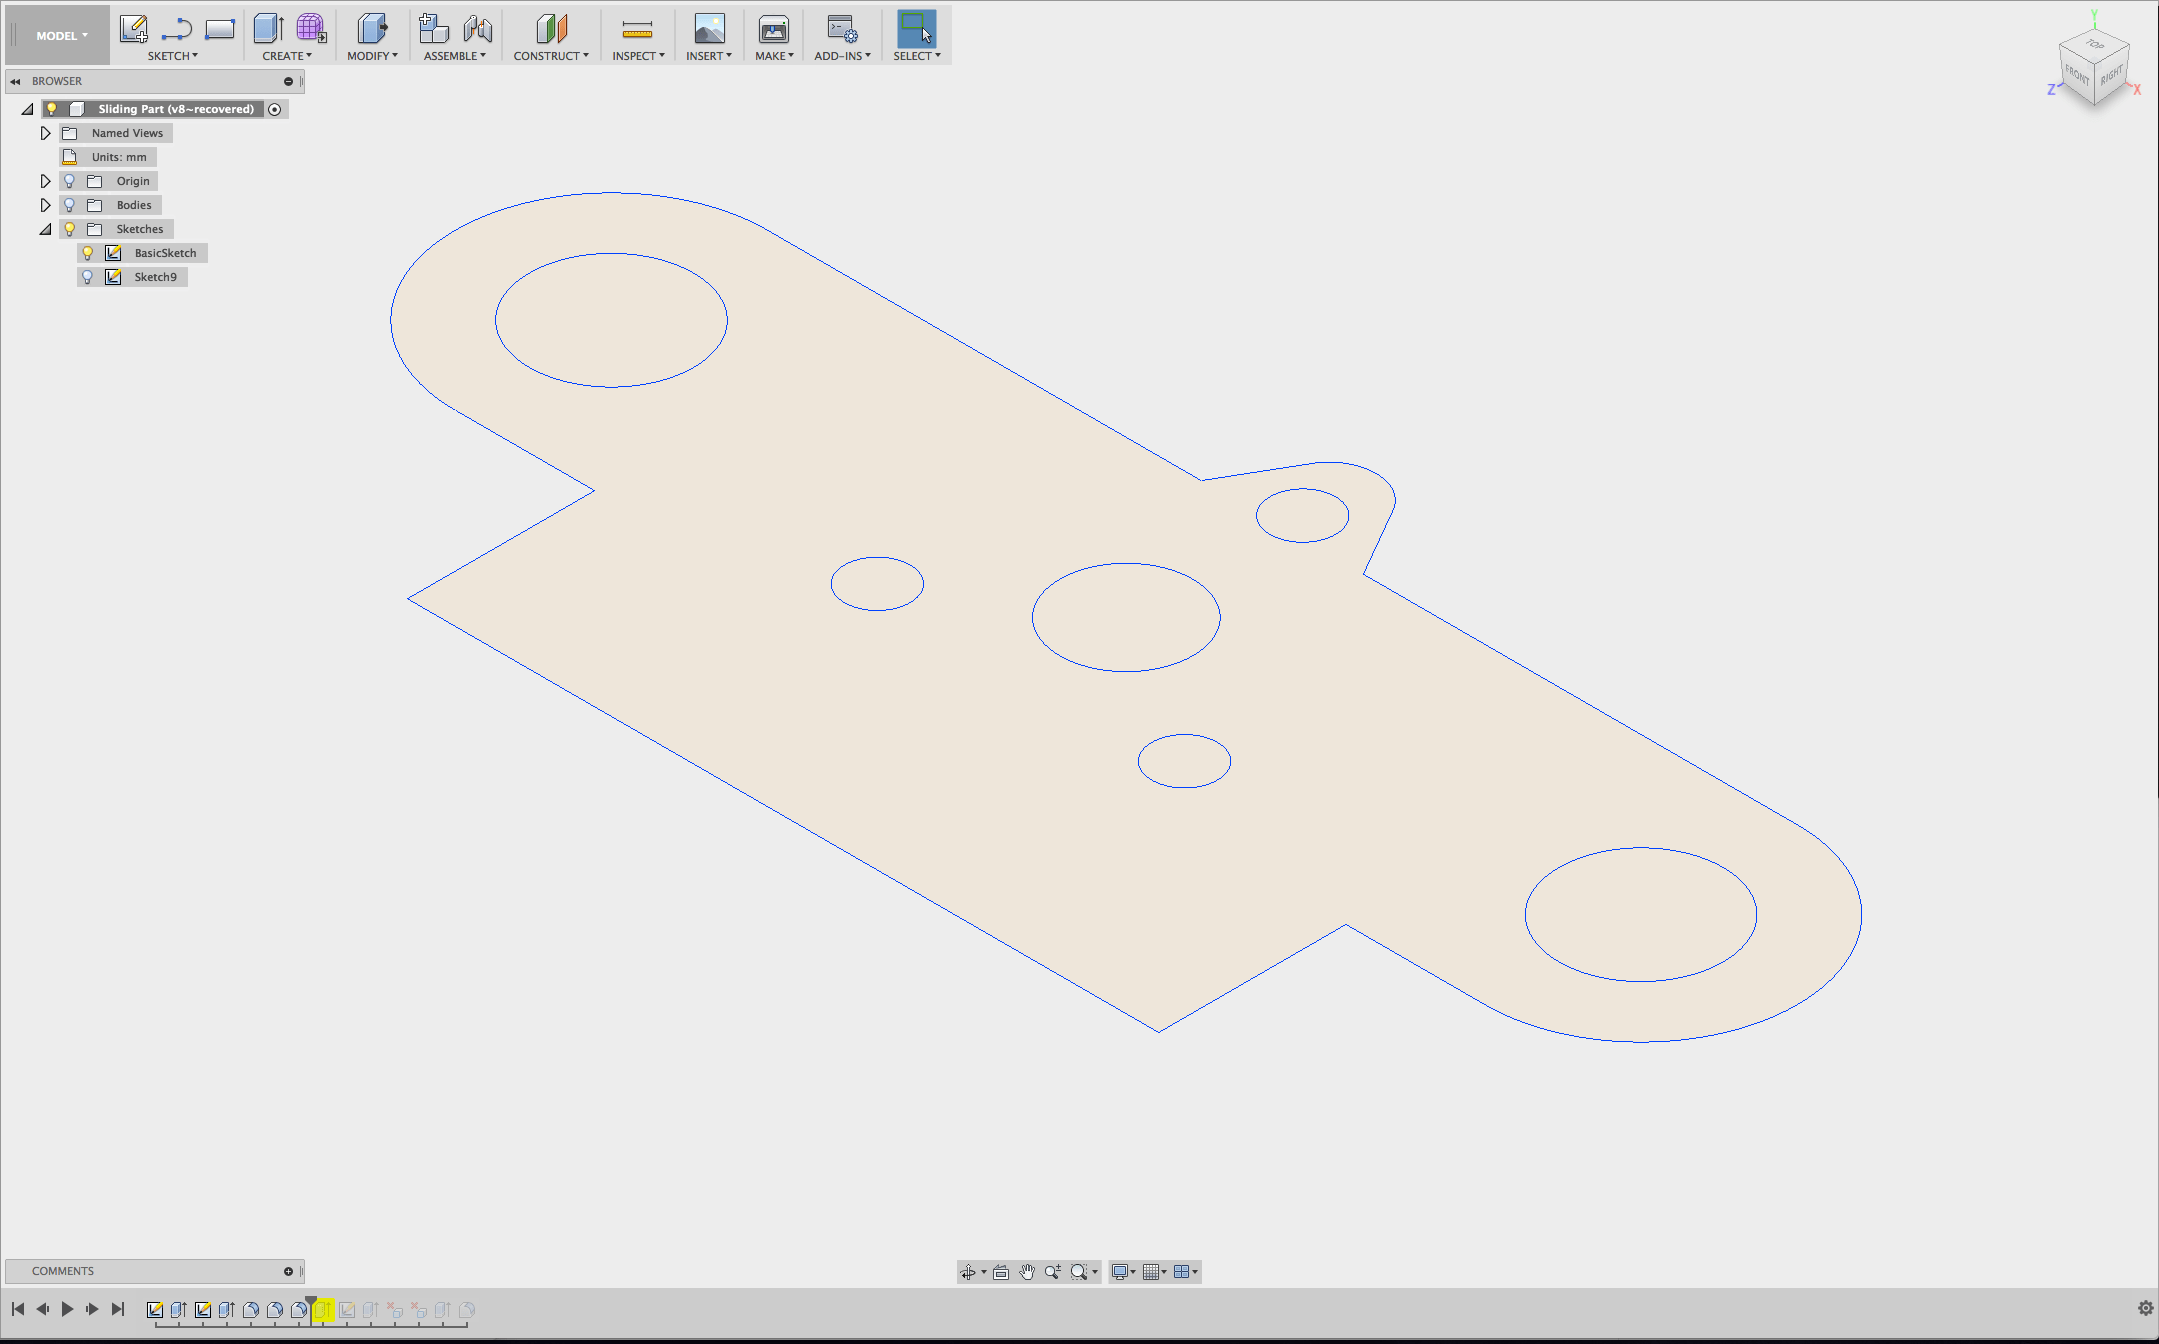
Task: Open the MODEL workspace dropdown
Action: [62, 36]
